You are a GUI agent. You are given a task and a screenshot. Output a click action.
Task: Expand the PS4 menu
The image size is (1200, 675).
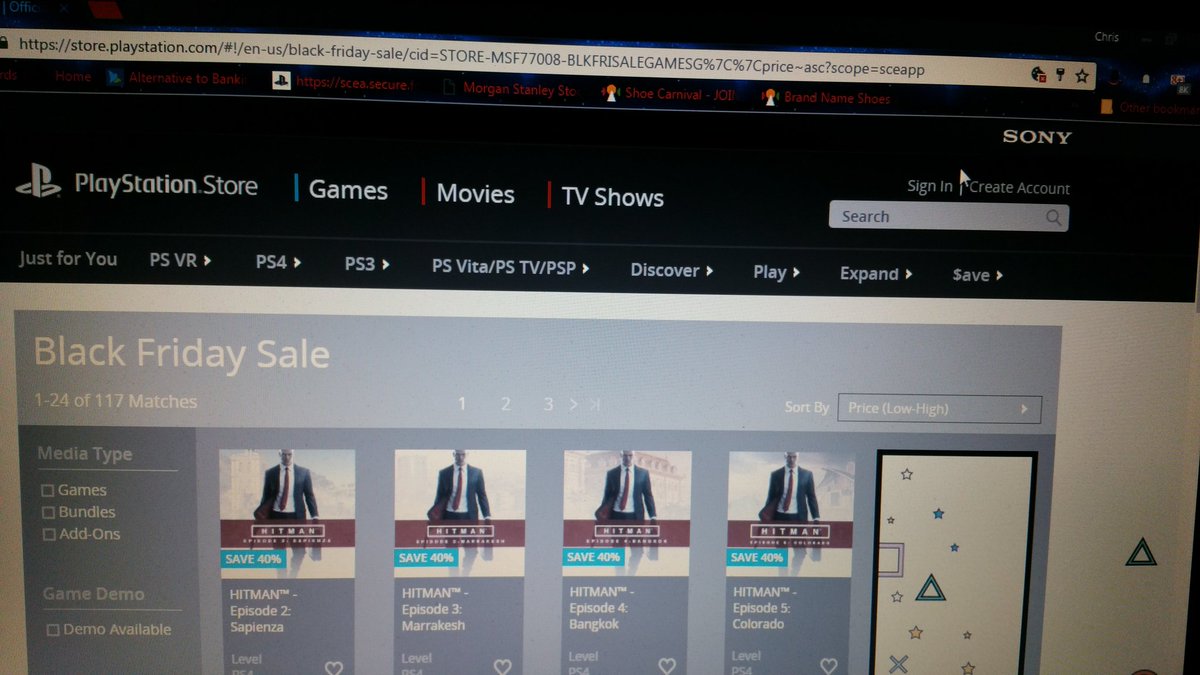(x=278, y=263)
